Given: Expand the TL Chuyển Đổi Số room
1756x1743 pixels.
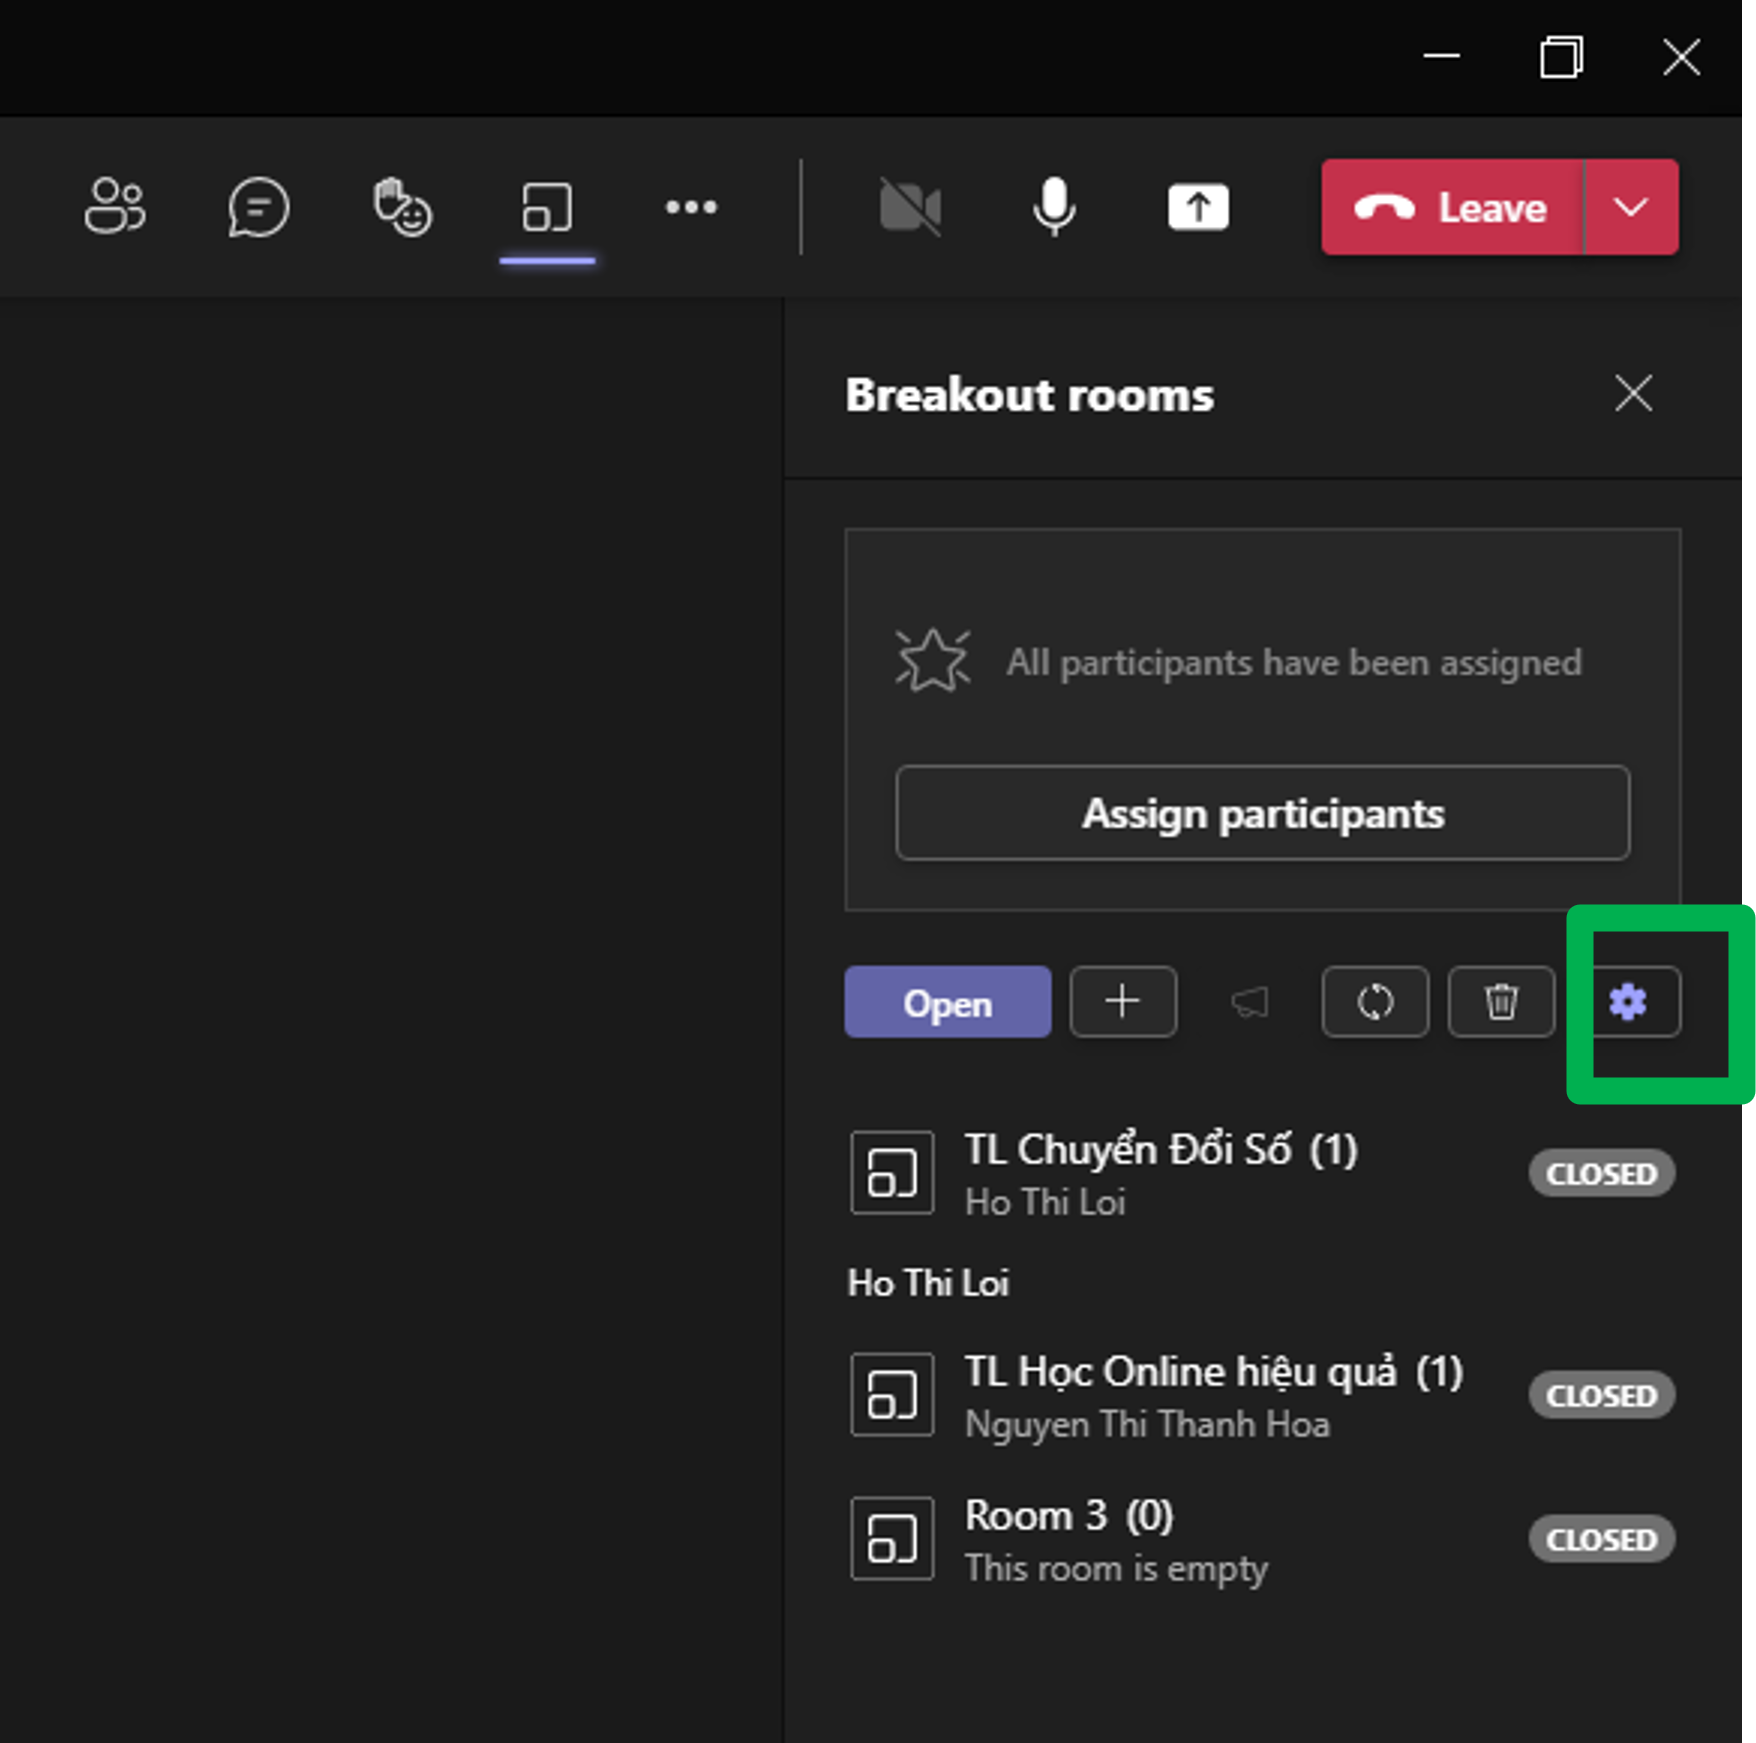Looking at the screenshot, I should tap(1160, 1172).
